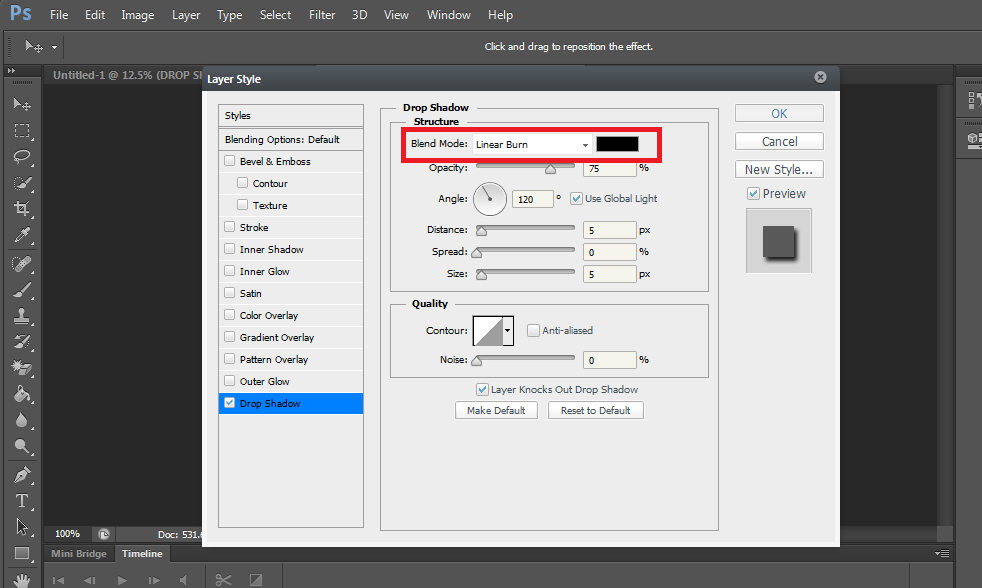Screen dimensions: 982x588
Task: Enable the Bevel & Emboss checkbox
Action: [x=230, y=161]
